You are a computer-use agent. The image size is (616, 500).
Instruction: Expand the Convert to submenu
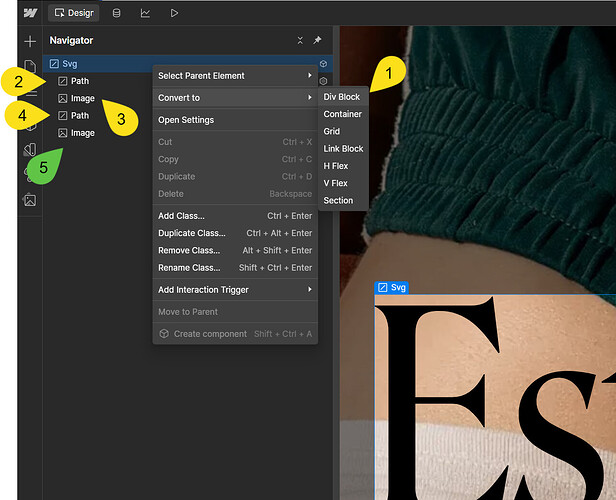click(x=235, y=97)
